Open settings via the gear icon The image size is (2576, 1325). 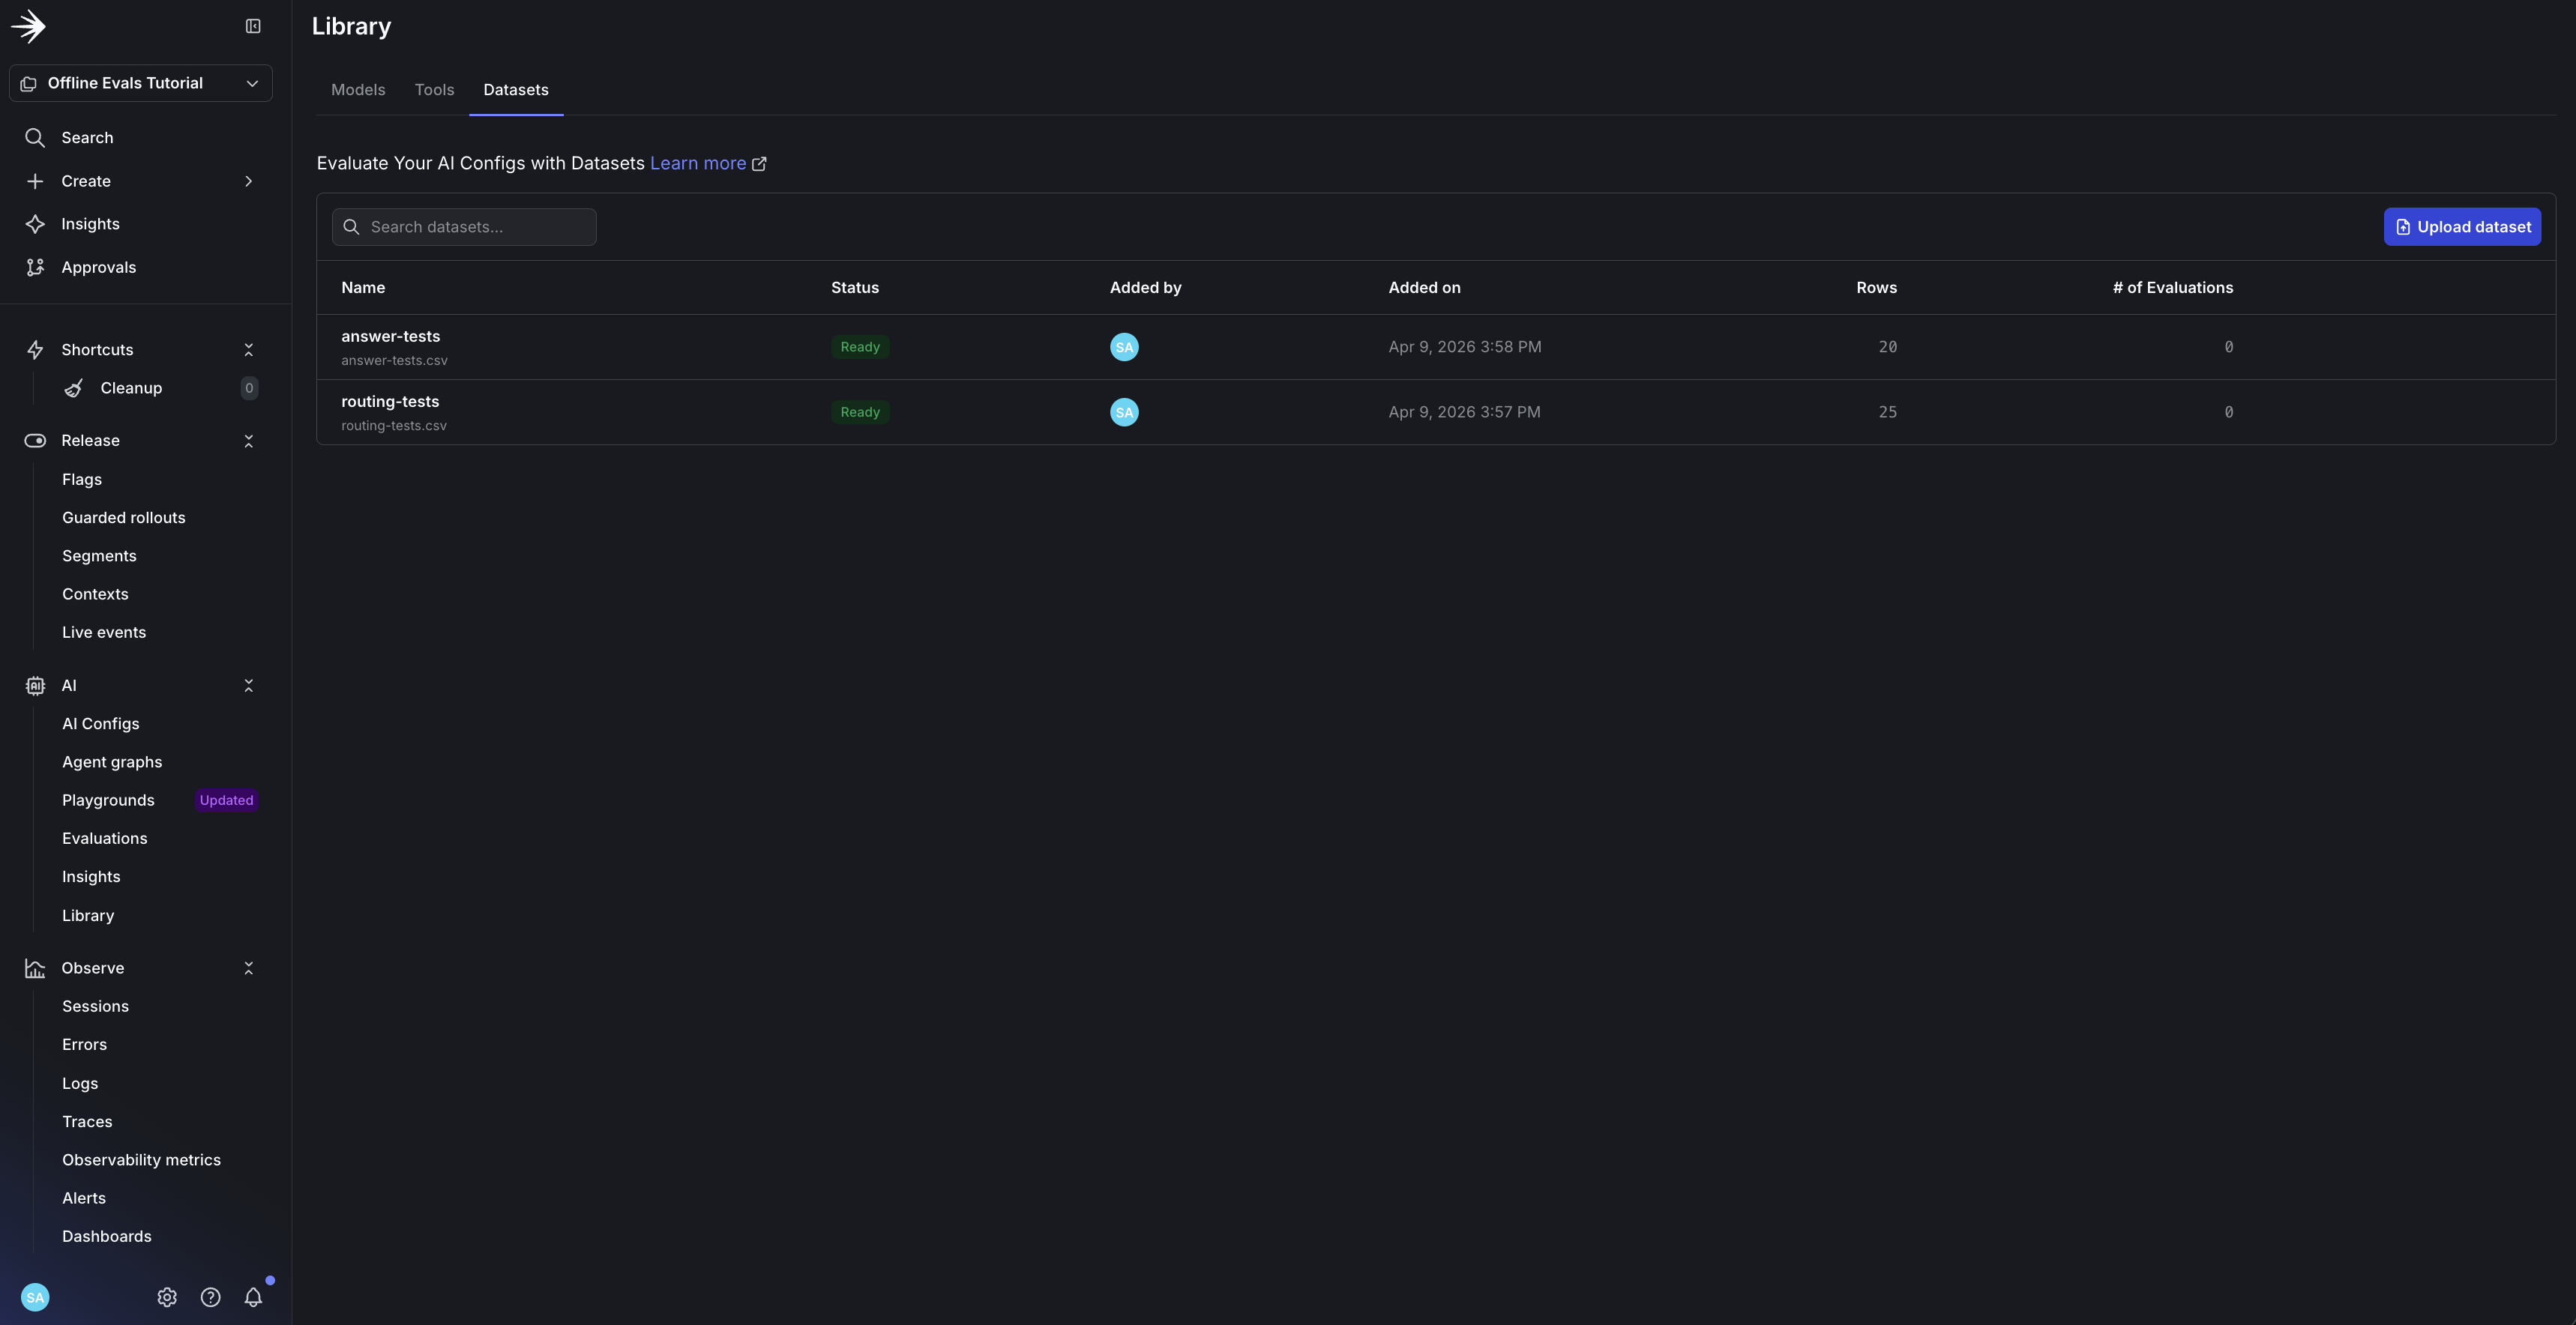(167, 1296)
